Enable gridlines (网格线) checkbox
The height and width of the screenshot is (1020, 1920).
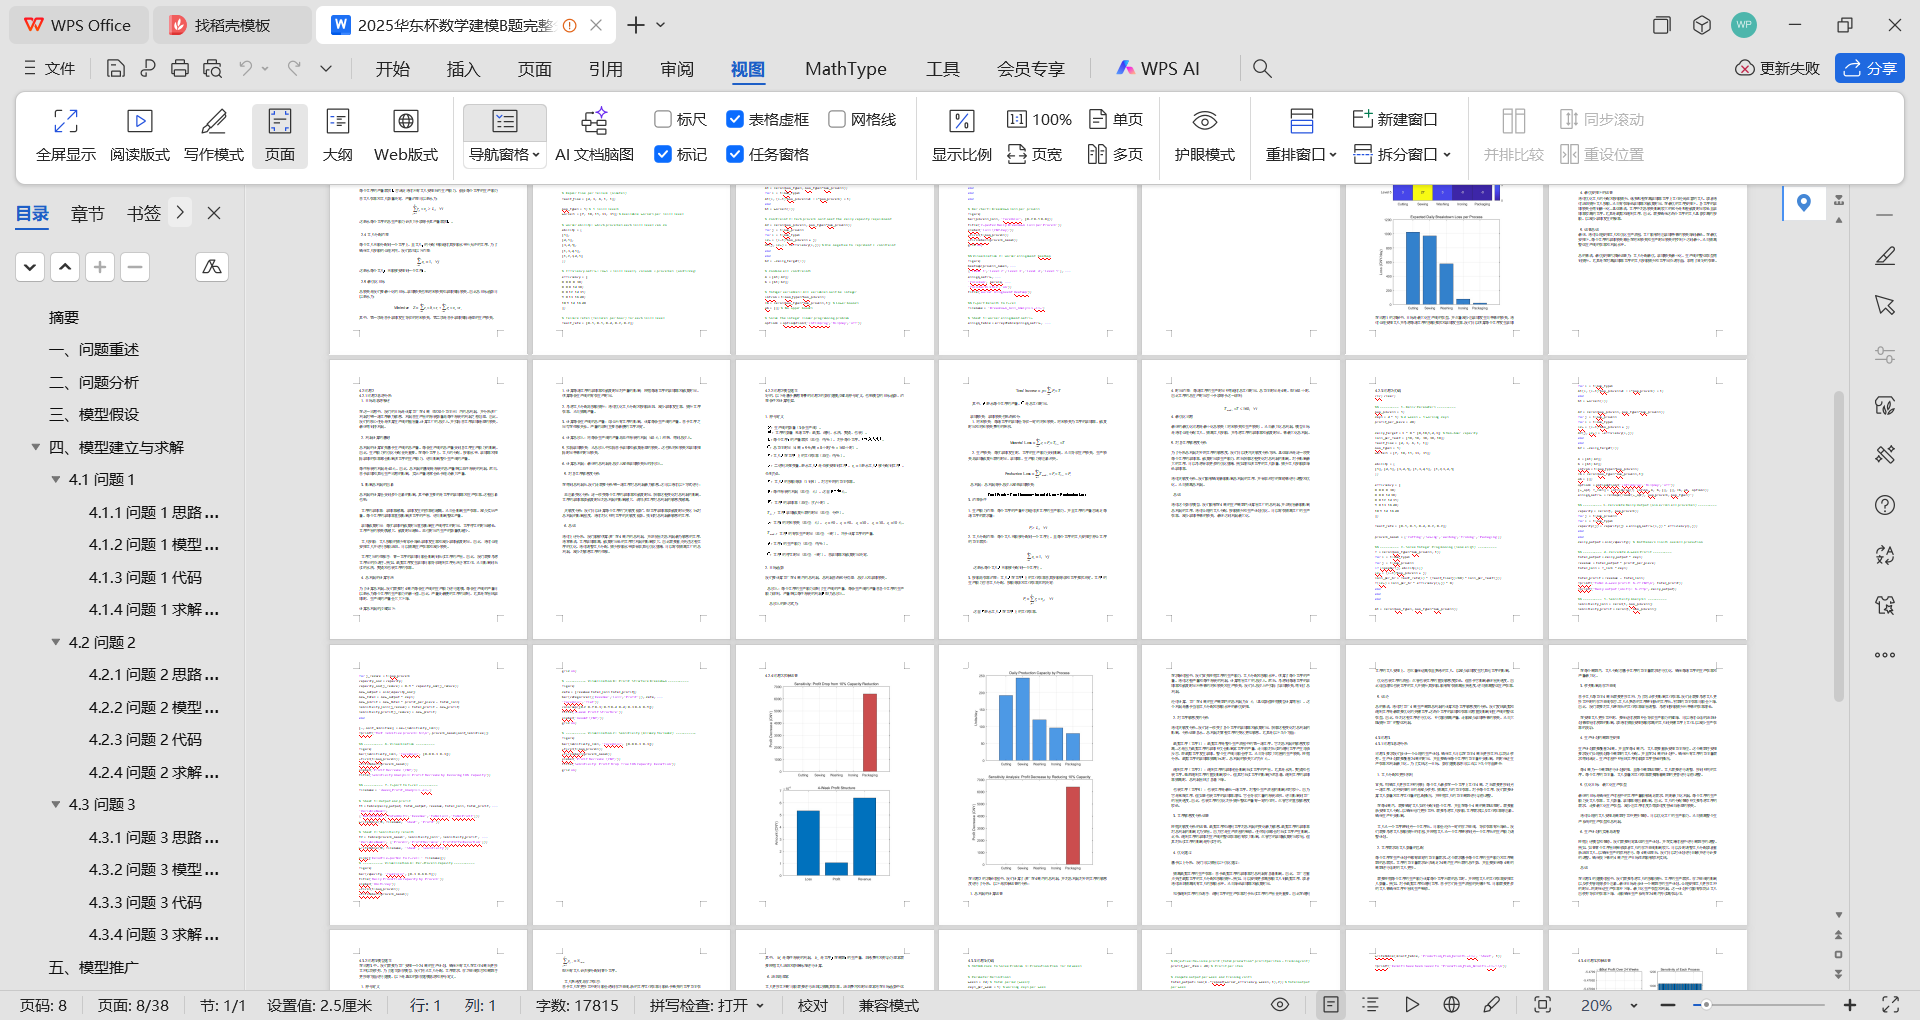coord(863,119)
